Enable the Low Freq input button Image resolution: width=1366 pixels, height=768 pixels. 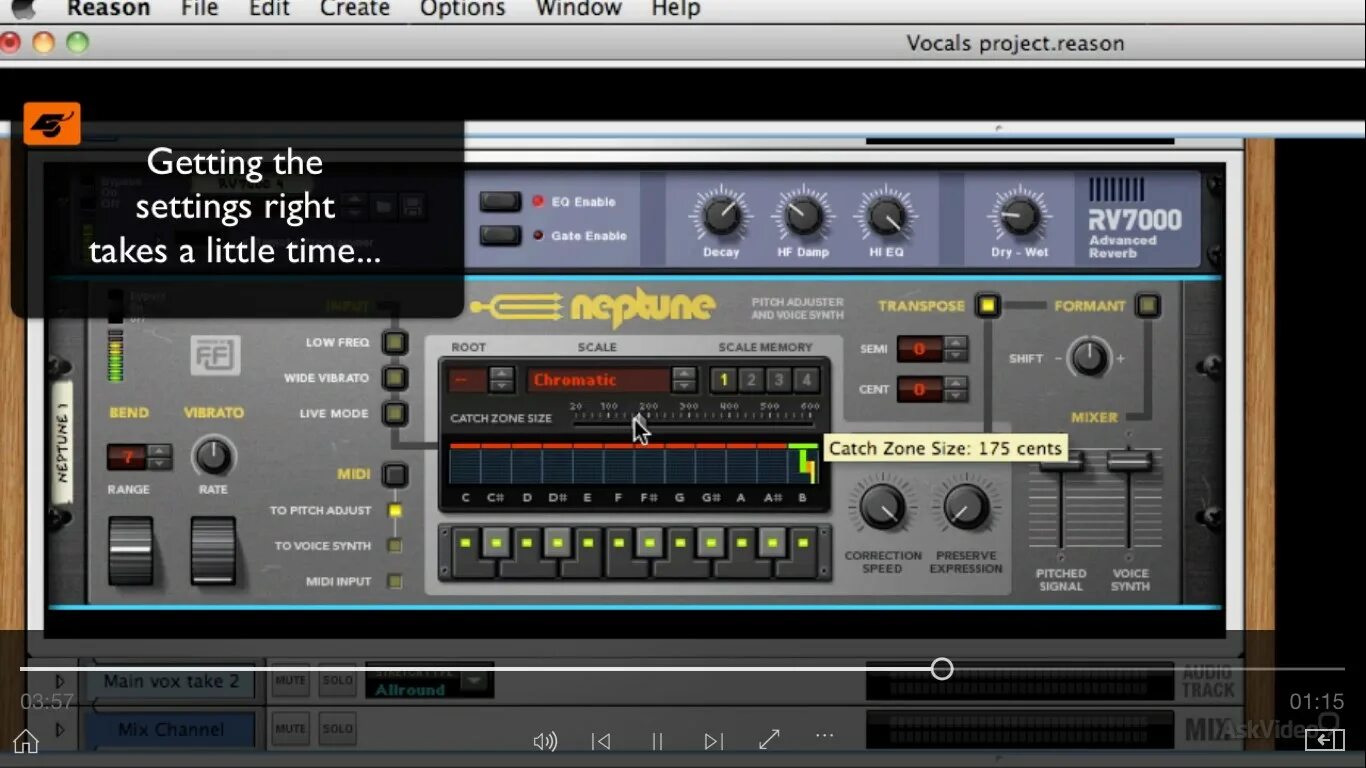(395, 342)
